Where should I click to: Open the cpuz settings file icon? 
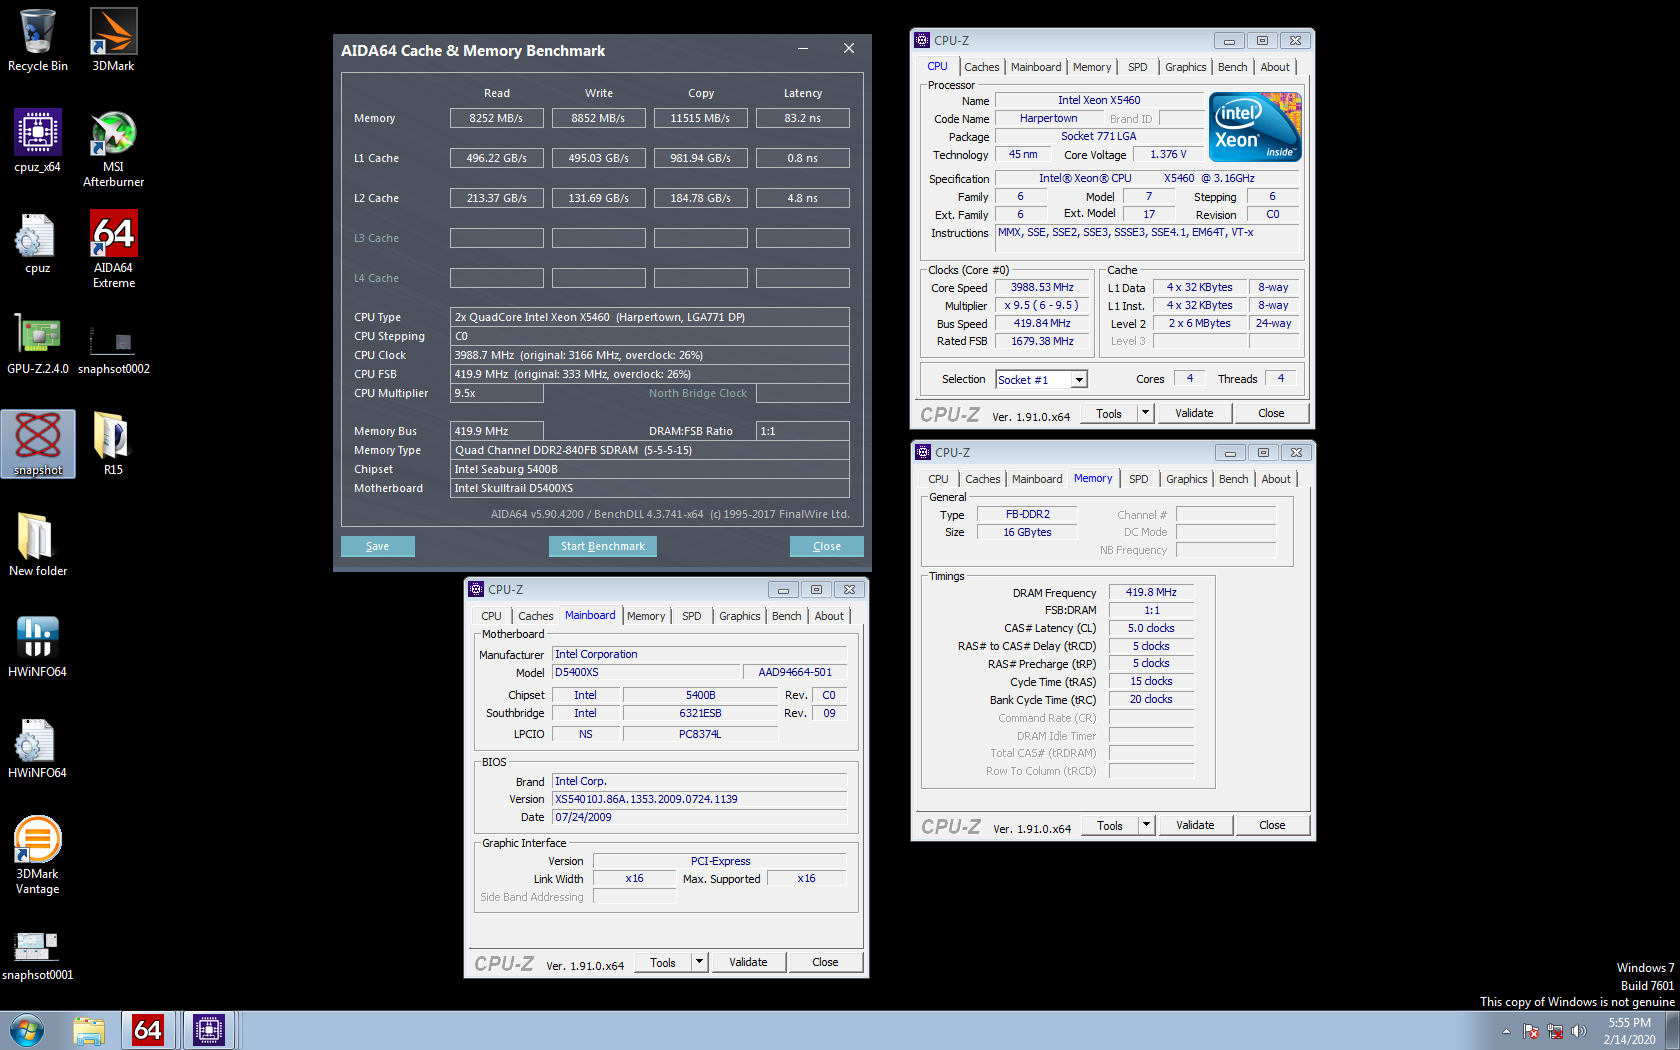point(38,242)
